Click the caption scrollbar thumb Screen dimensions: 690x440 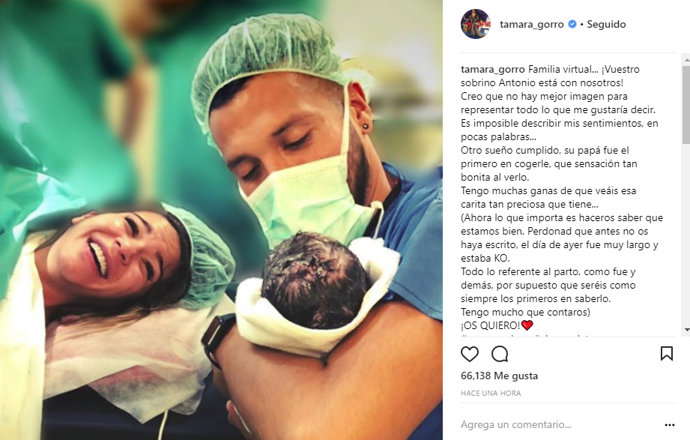point(686,105)
